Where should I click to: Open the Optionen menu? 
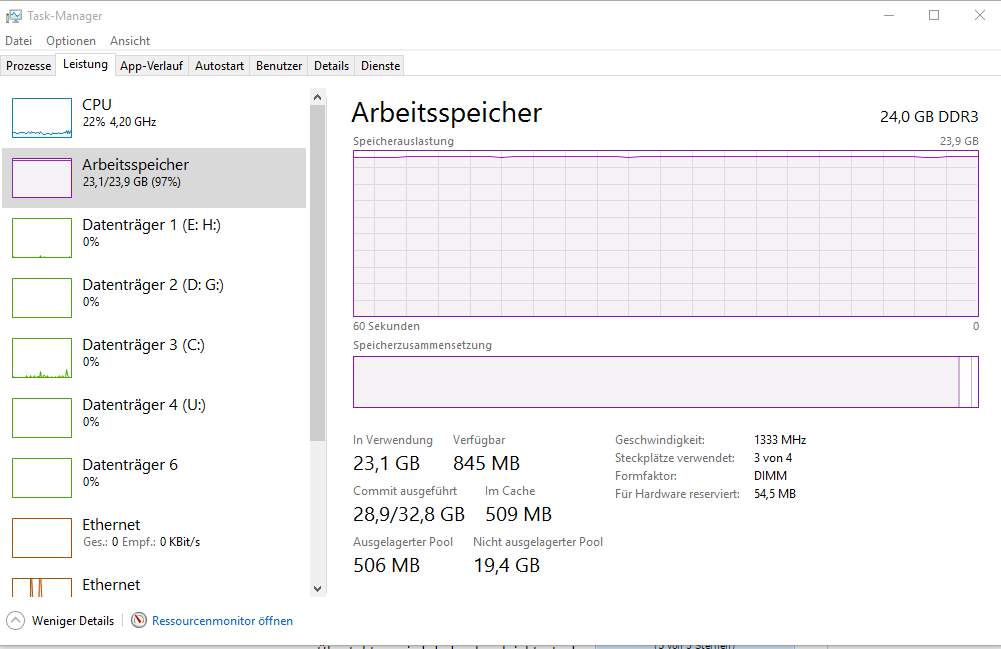click(71, 41)
